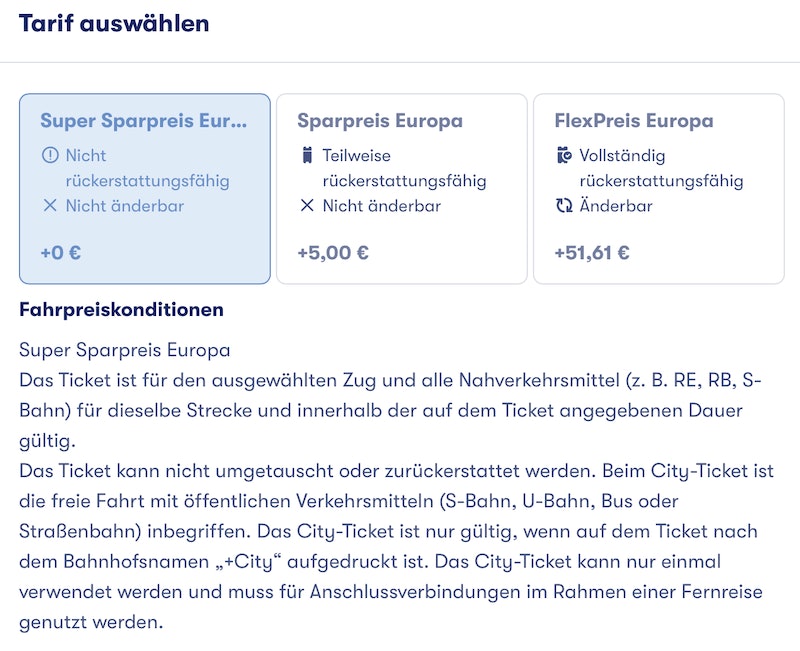Click the fully refundable icon in FlexPreis Europa

pos(564,156)
